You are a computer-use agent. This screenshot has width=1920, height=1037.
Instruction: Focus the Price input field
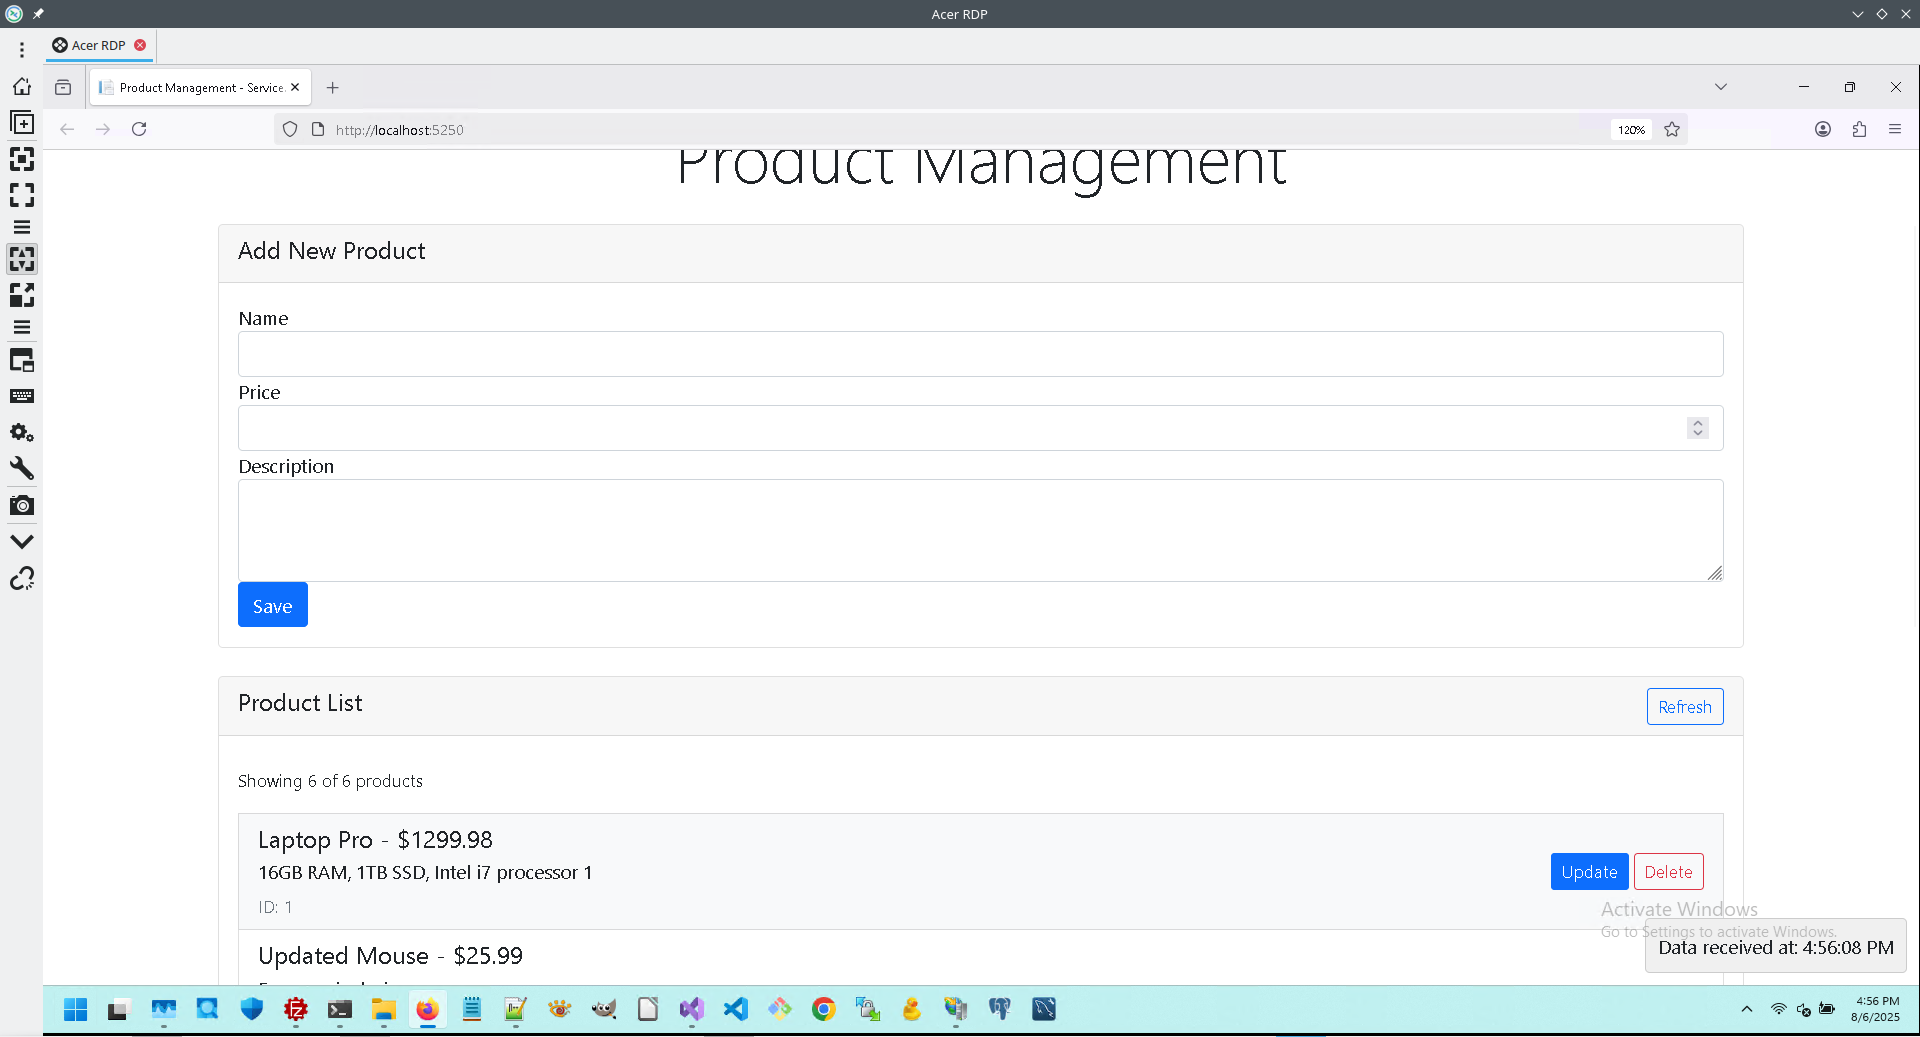980,428
